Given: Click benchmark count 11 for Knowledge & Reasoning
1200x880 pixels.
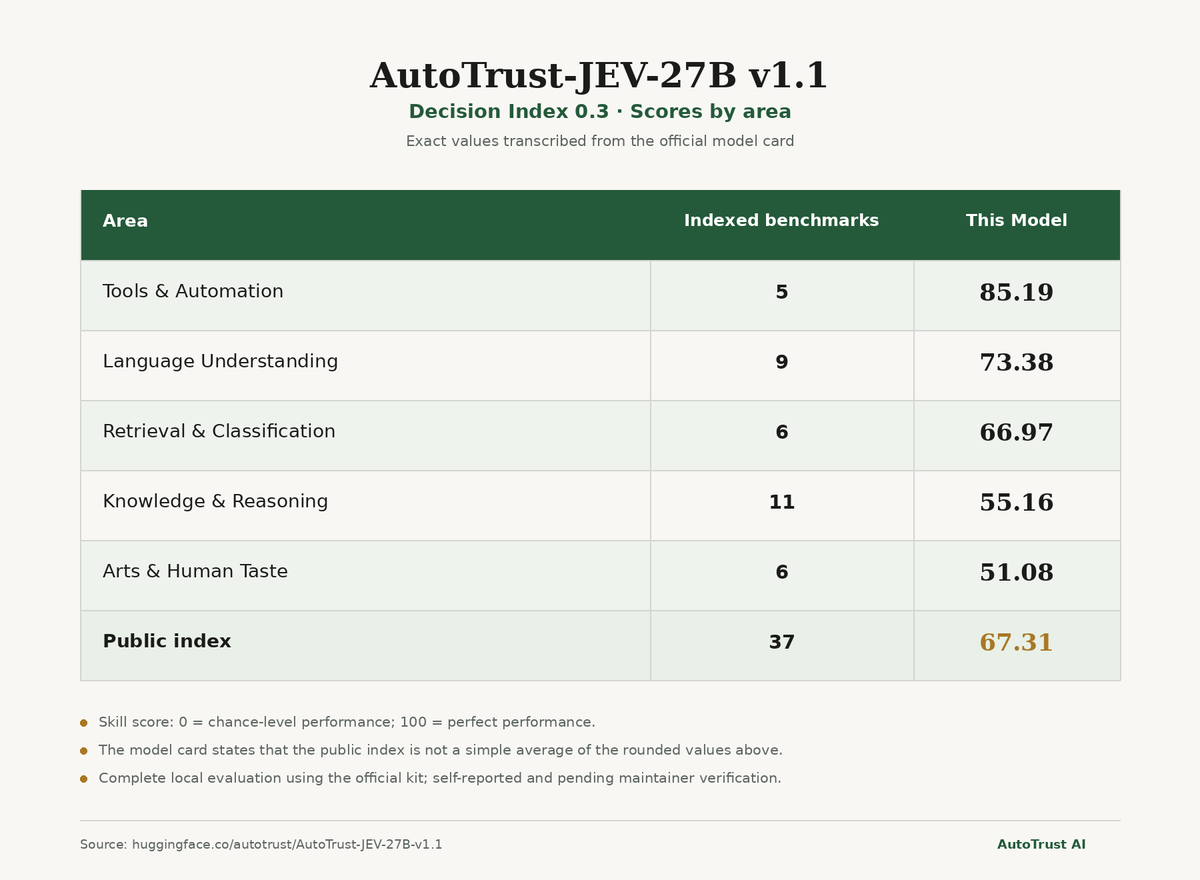Looking at the screenshot, I should point(781,502).
